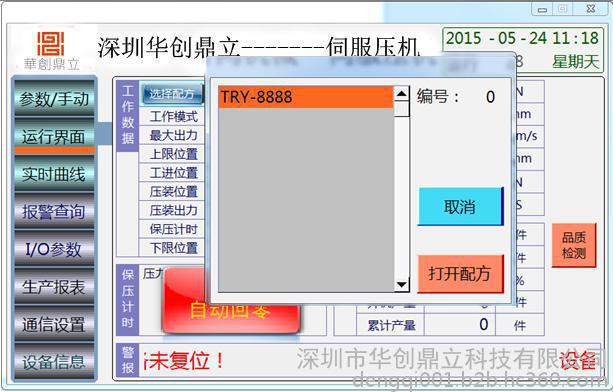
Task: Click 打开配方 to load recipe
Action: [460, 274]
